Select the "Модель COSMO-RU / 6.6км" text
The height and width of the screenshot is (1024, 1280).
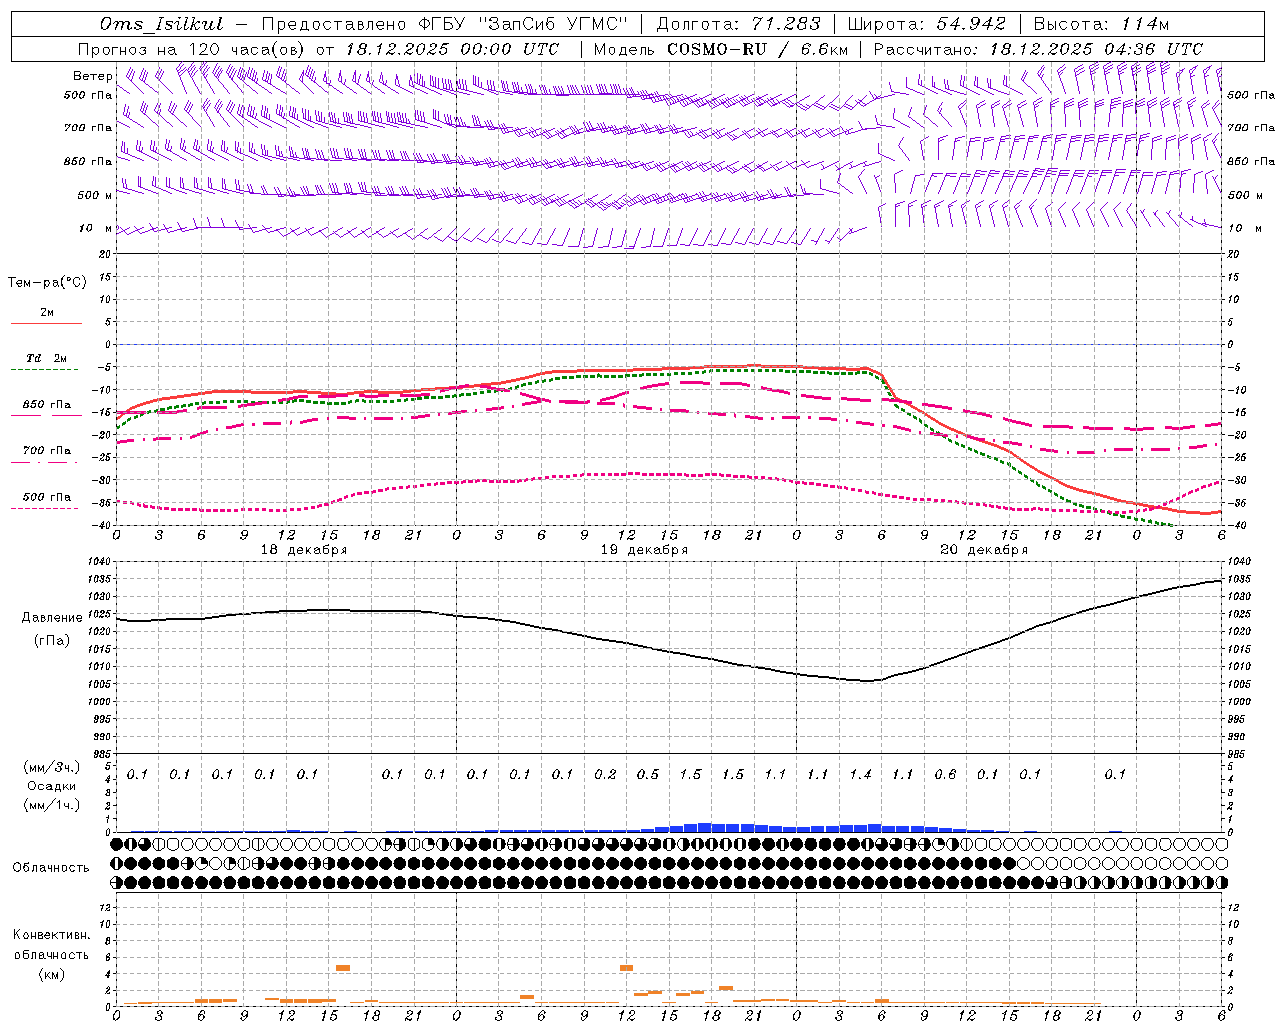(720, 49)
